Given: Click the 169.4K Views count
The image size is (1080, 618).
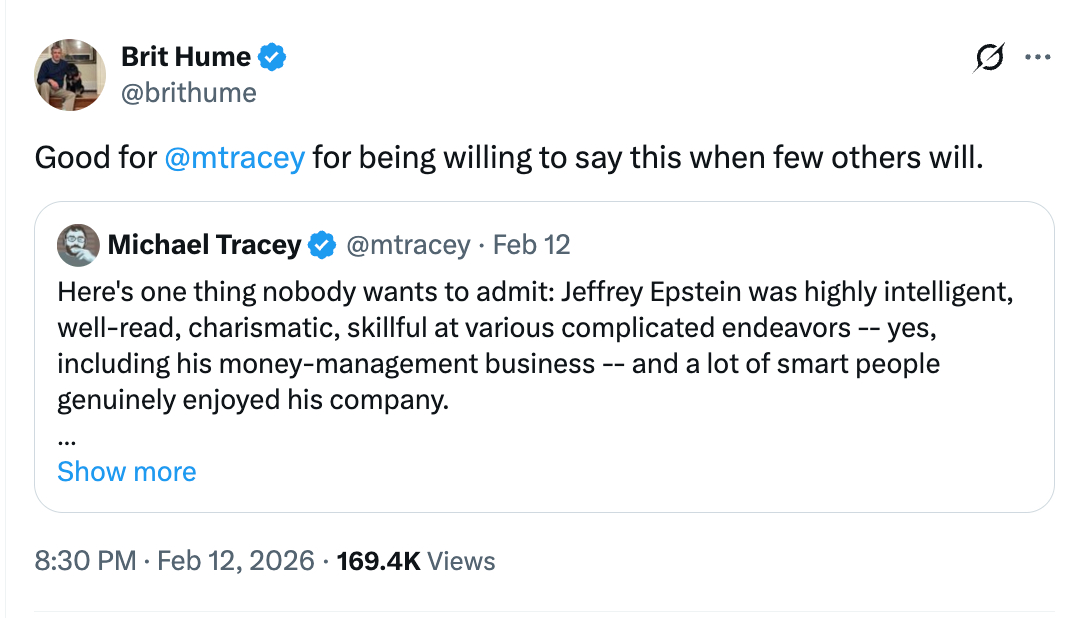Looking at the screenshot, I should 378,561.
